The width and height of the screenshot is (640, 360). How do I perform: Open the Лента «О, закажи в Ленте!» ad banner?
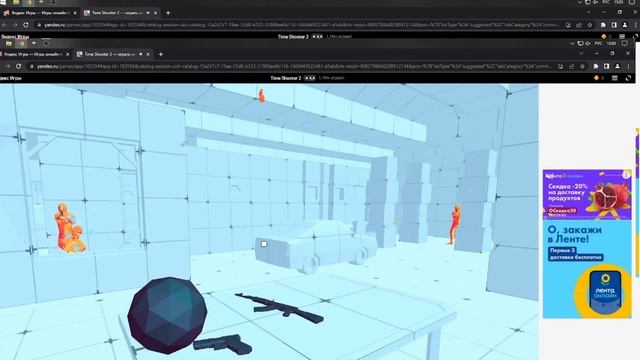[x=587, y=244]
